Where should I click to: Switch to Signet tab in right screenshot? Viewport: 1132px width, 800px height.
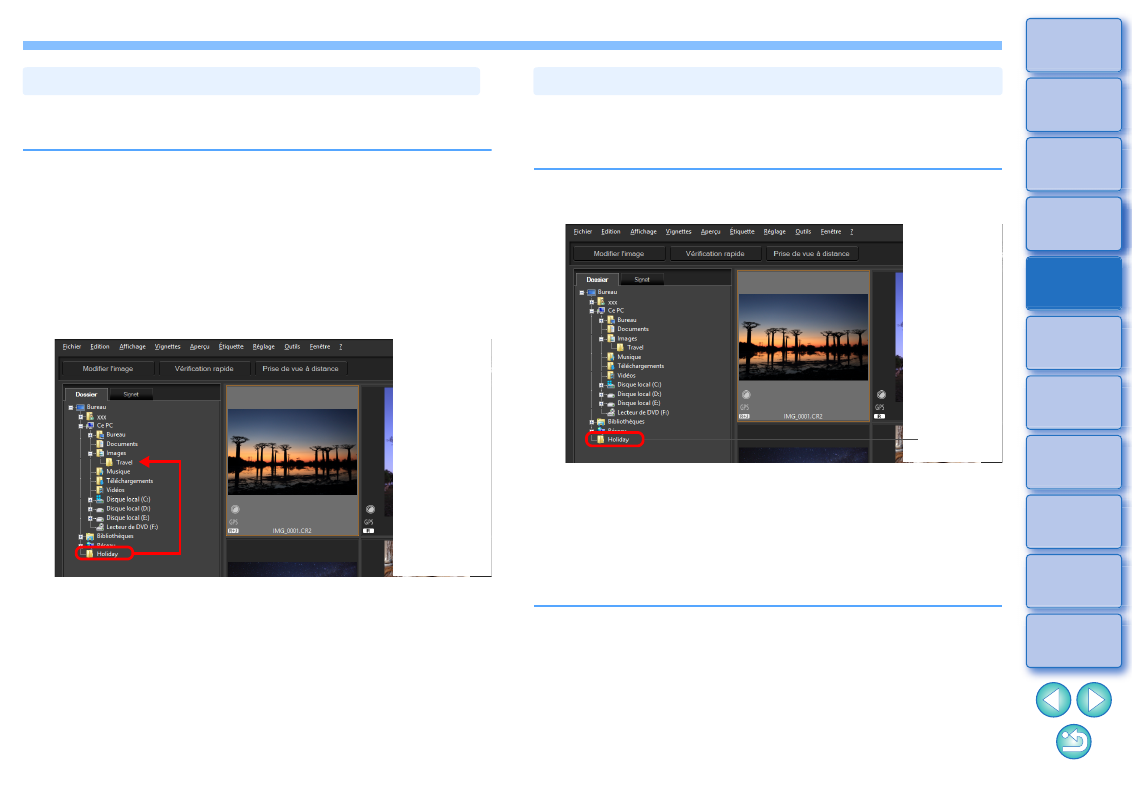[x=642, y=279]
